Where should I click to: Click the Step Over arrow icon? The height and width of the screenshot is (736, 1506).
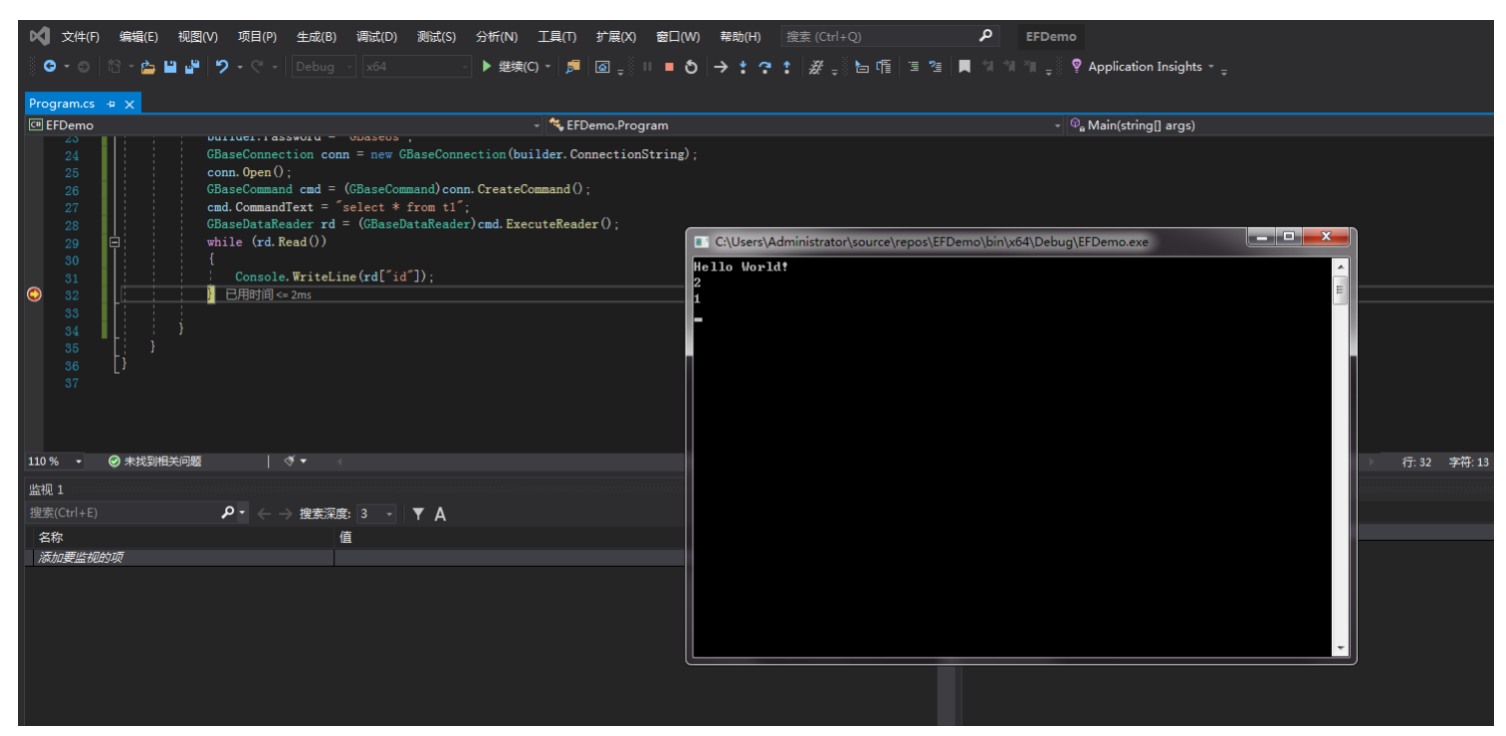pos(765,67)
